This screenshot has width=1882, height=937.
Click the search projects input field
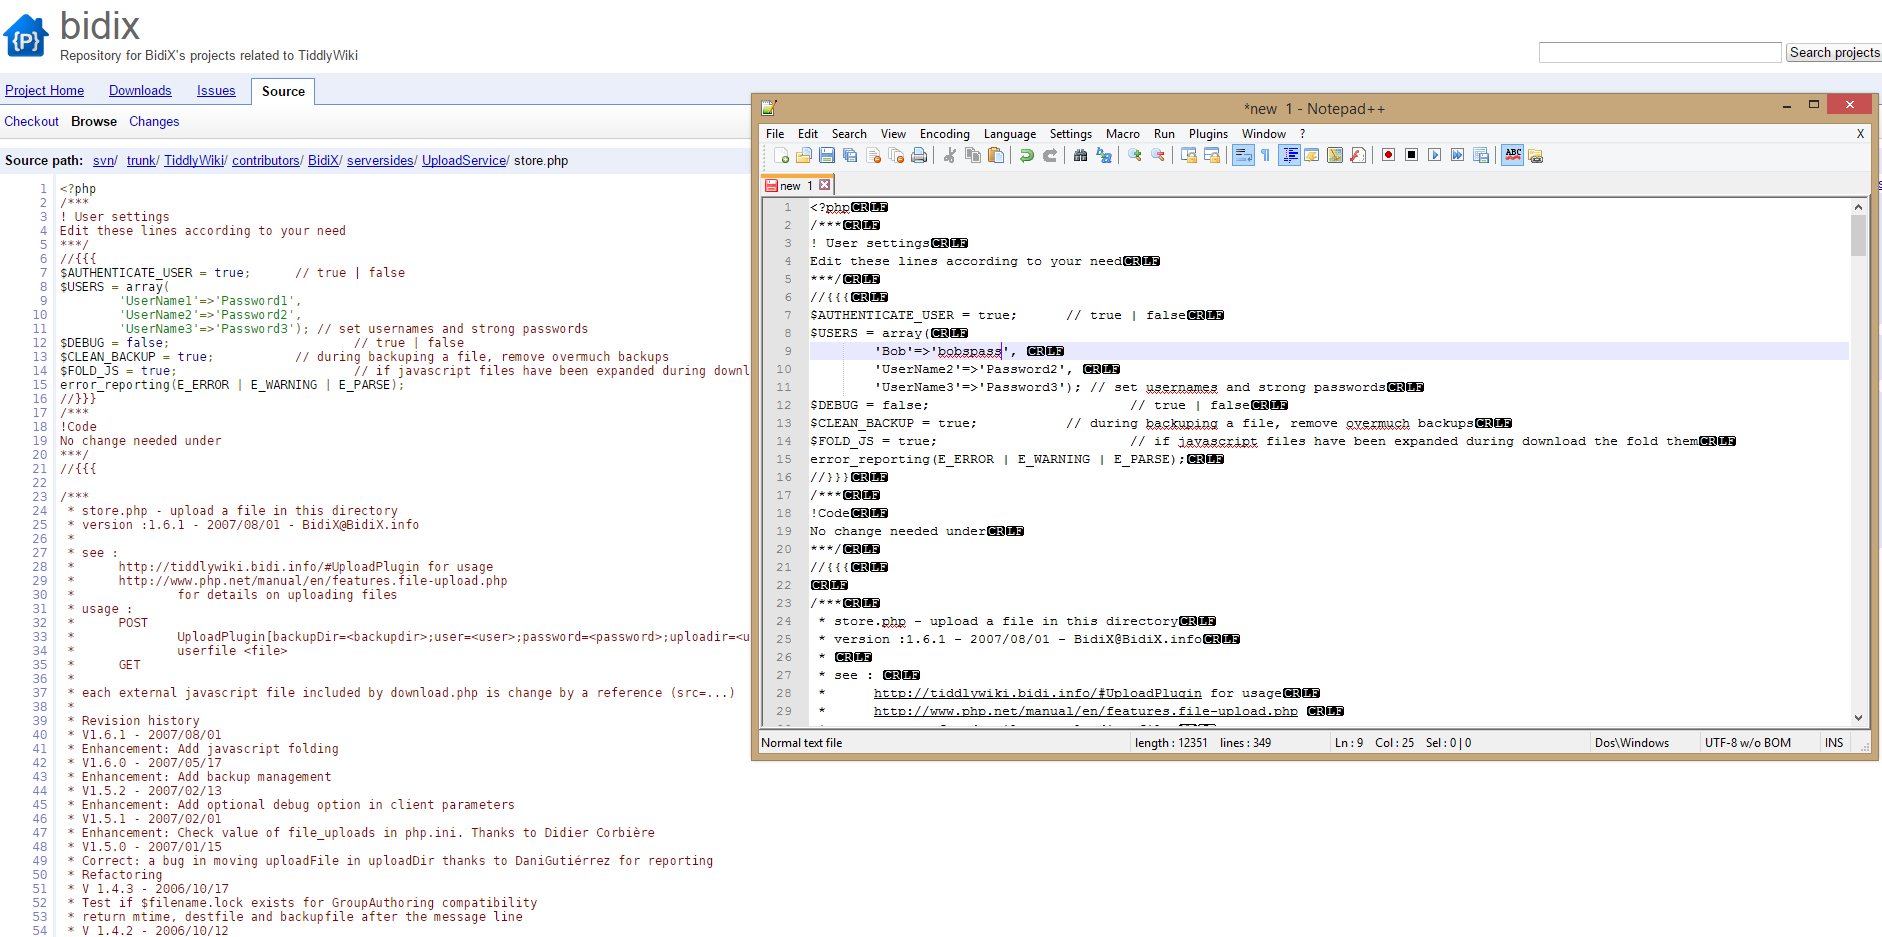point(1660,52)
